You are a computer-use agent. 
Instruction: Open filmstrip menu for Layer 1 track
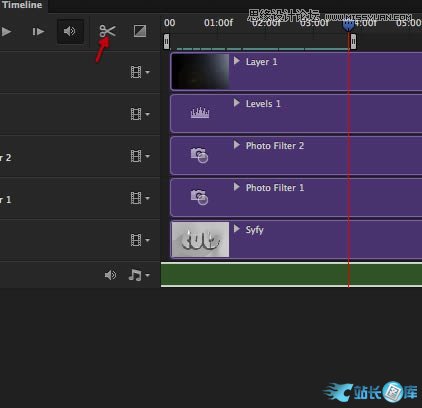click(140, 72)
